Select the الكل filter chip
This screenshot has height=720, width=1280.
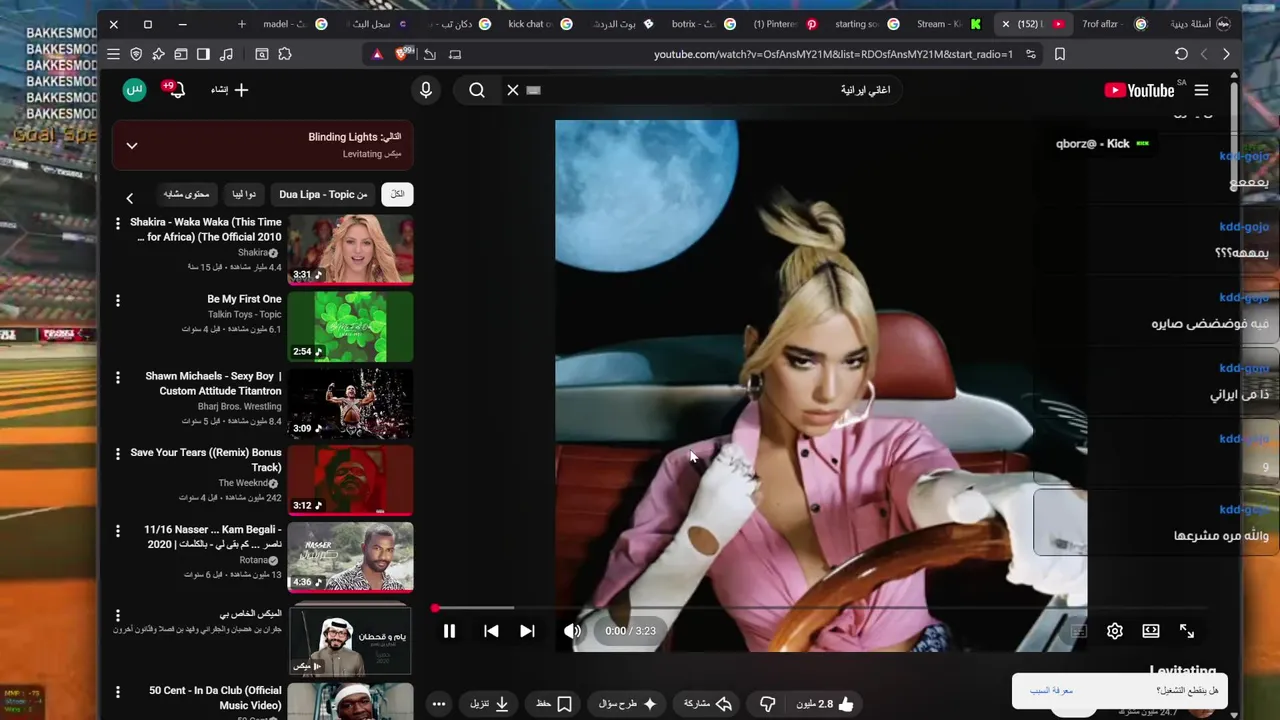pos(397,194)
